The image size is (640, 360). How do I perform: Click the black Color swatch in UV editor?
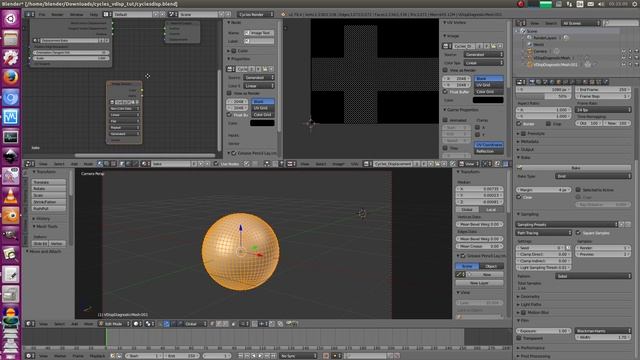pos(488,100)
